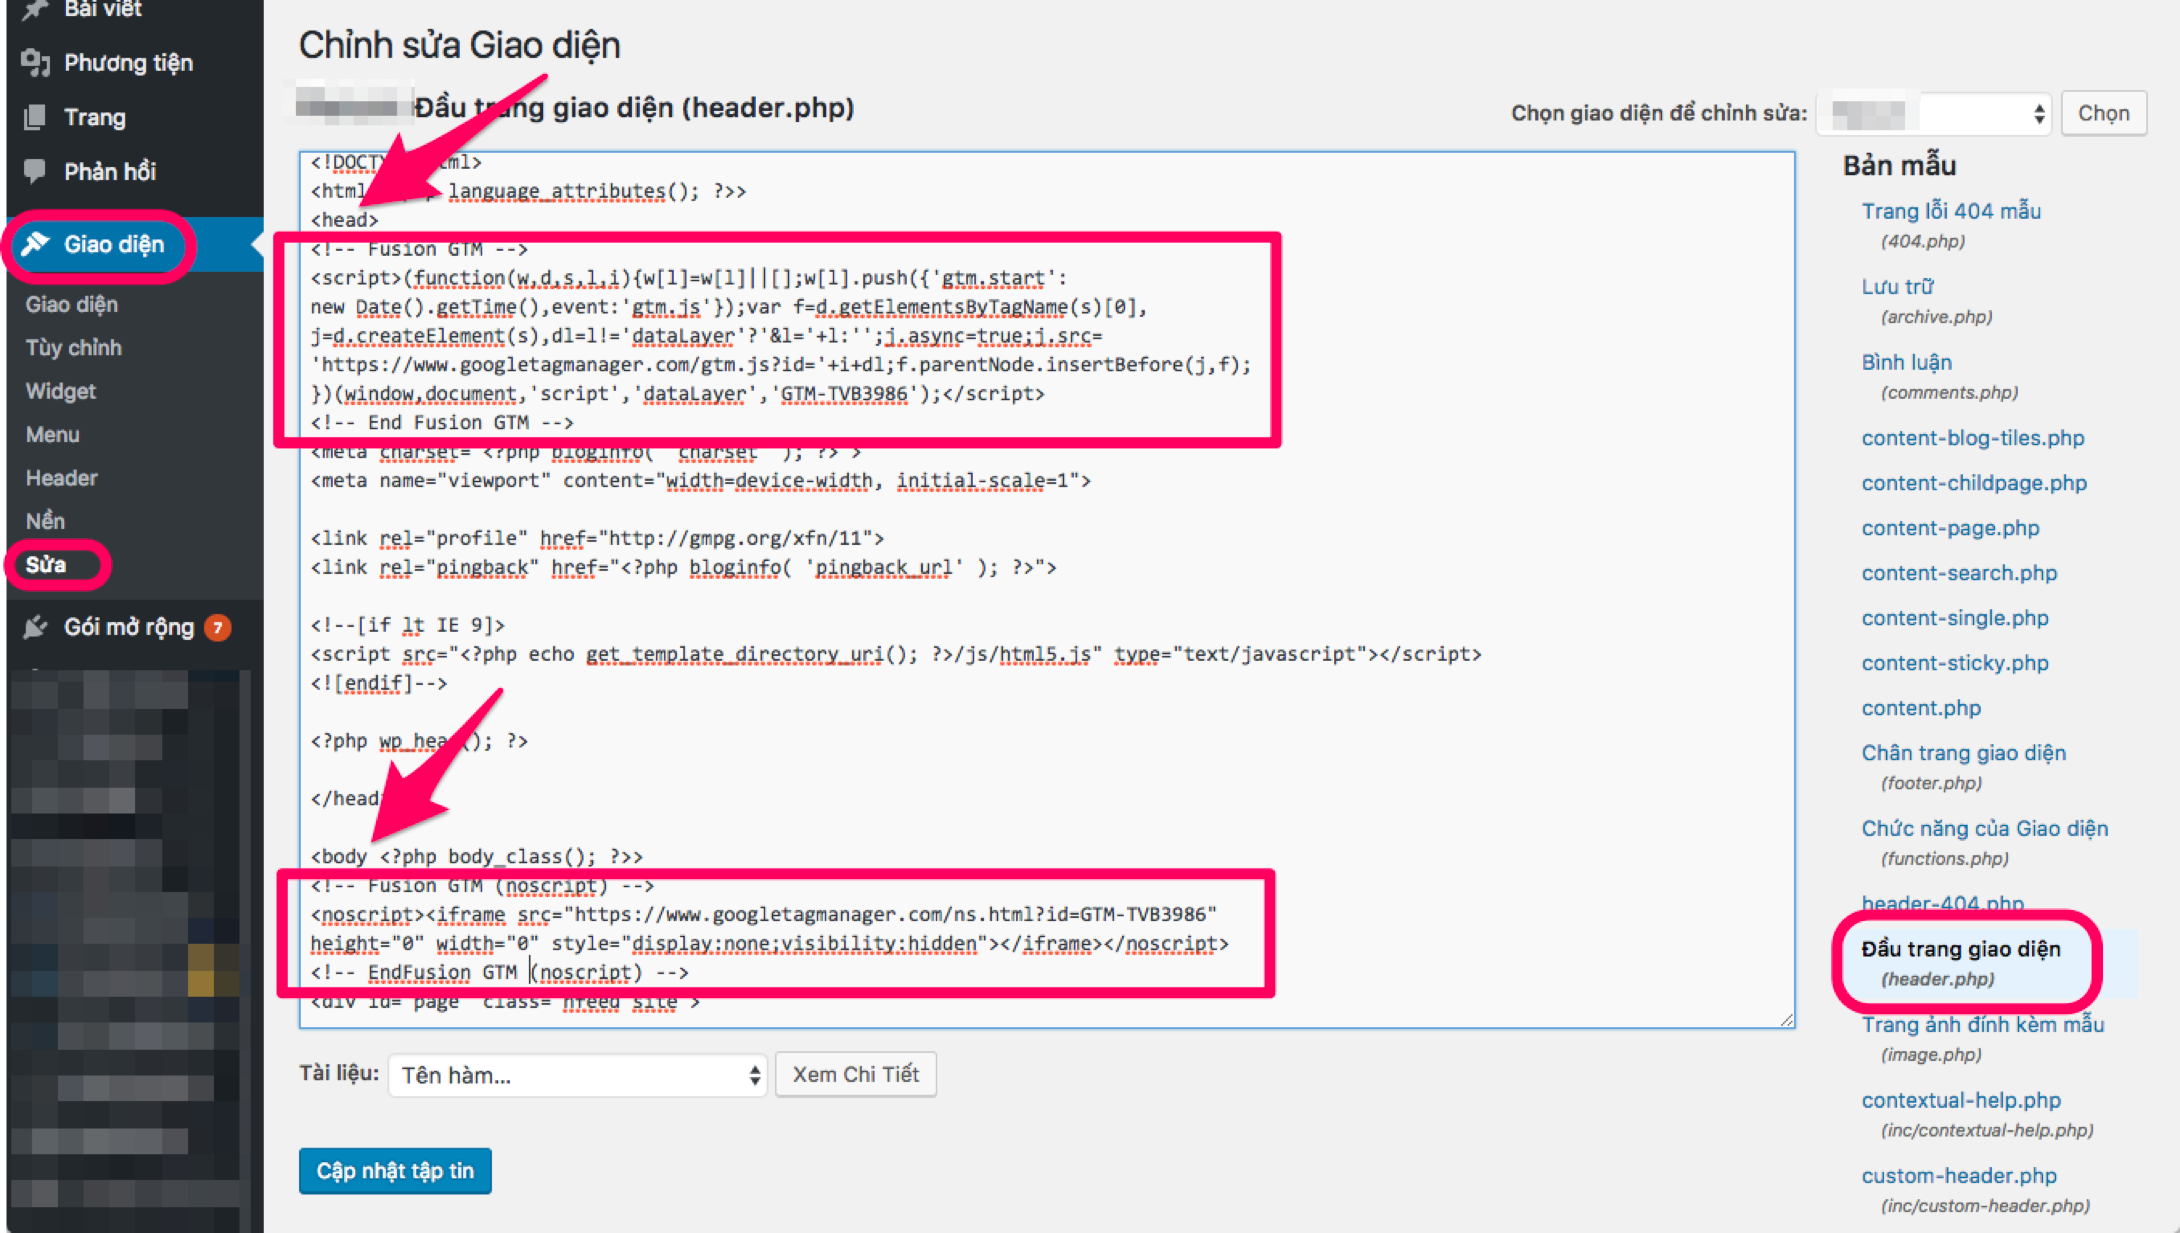Go to Tùy chỉnh customizer

(x=74, y=348)
